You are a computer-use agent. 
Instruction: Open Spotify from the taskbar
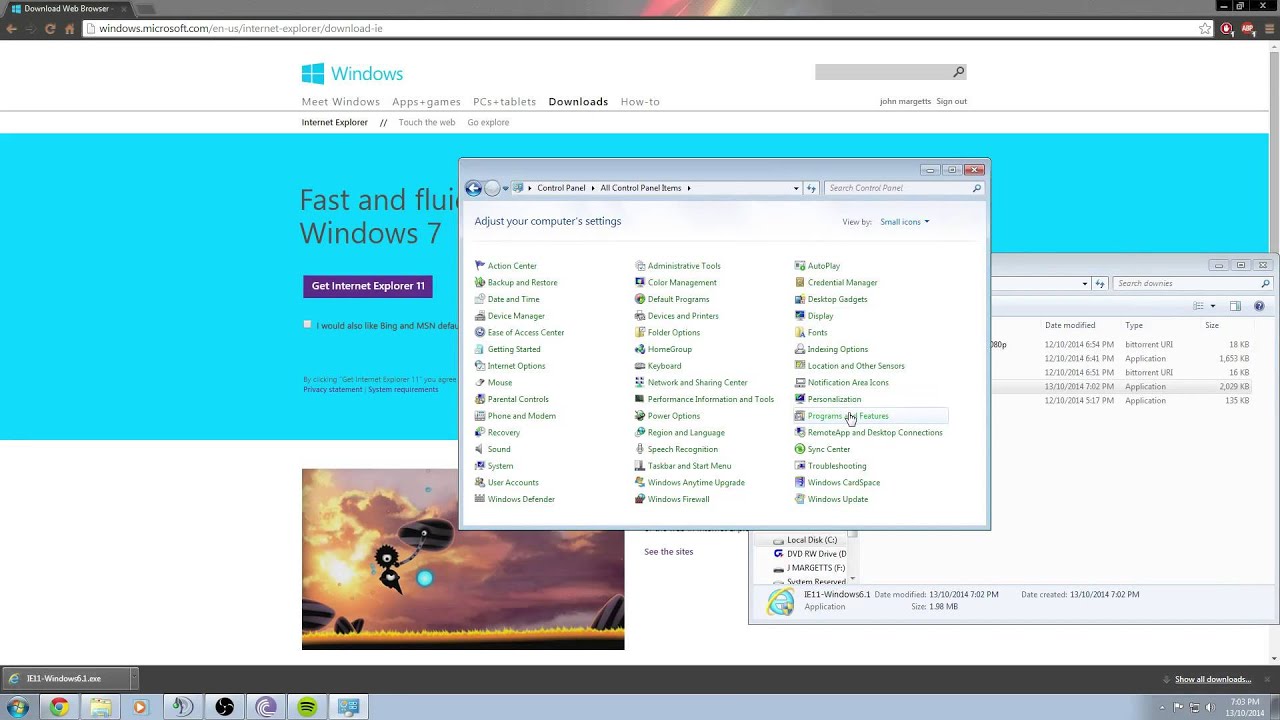point(307,707)
